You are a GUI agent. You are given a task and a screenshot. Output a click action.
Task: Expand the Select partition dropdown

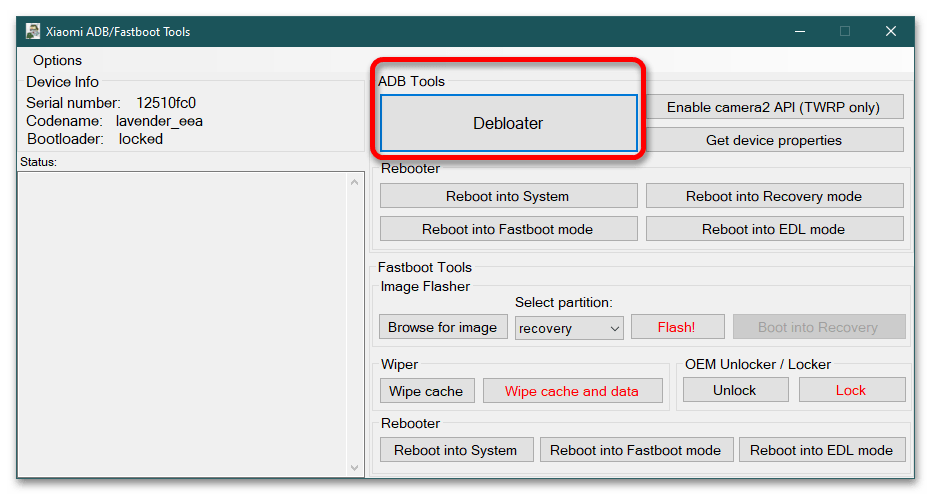(x=569, y=328)
